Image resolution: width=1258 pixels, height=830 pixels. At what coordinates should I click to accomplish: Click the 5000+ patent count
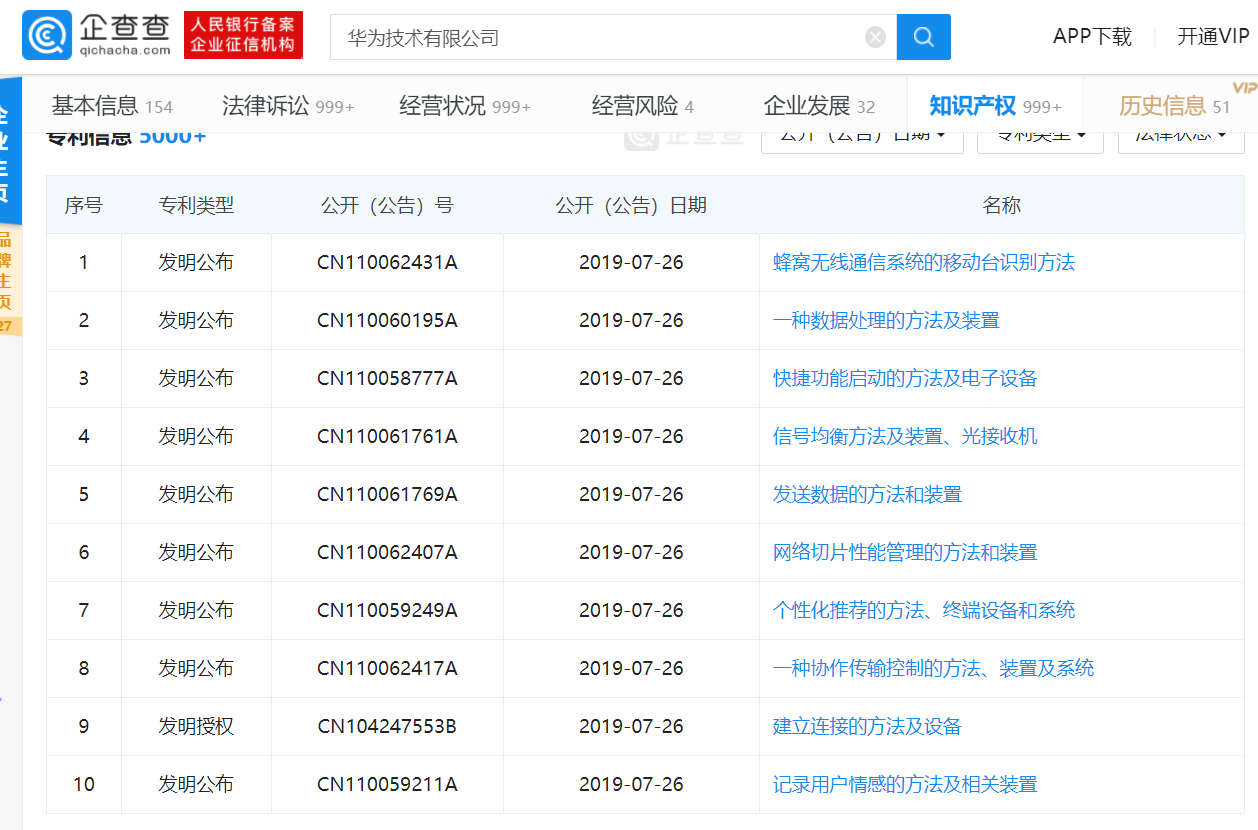pyautogui.click(x=172, y=137)
